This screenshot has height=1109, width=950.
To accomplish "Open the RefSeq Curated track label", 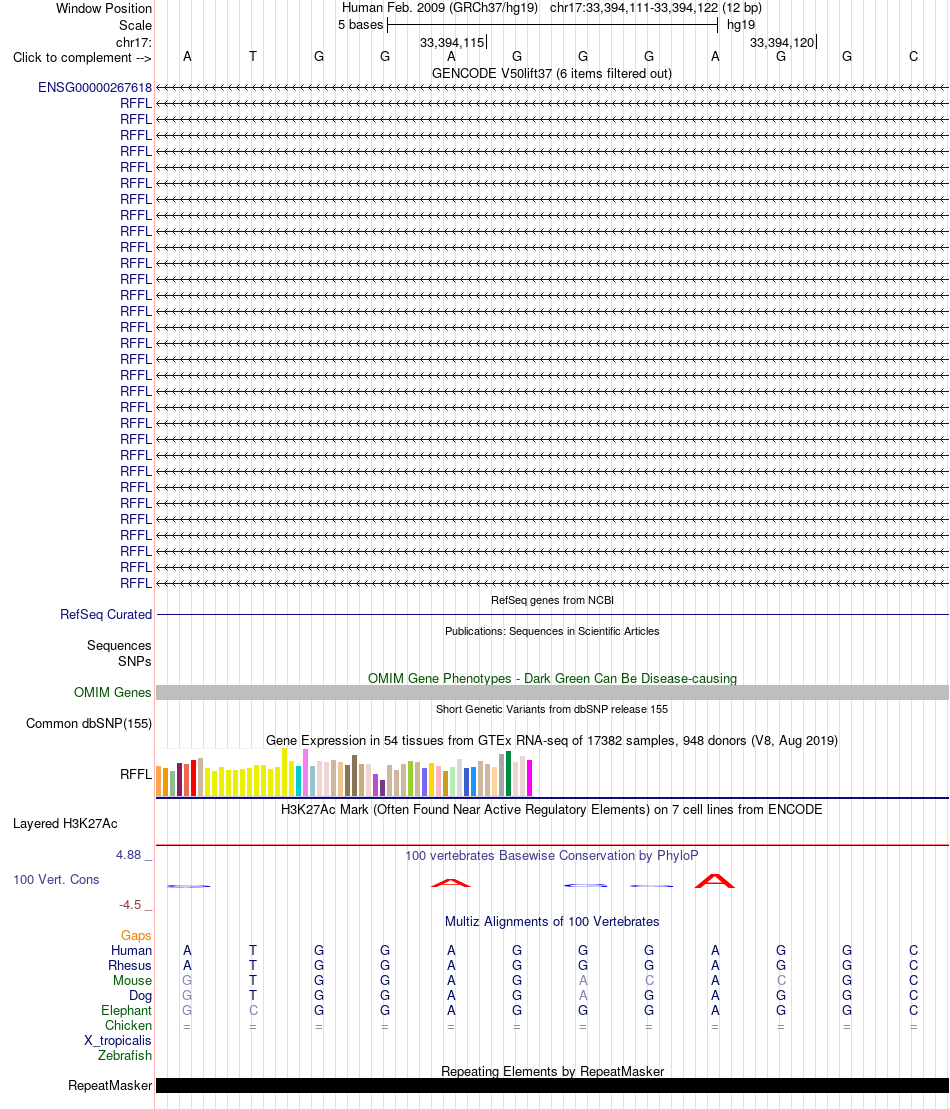I will (106, 615).
